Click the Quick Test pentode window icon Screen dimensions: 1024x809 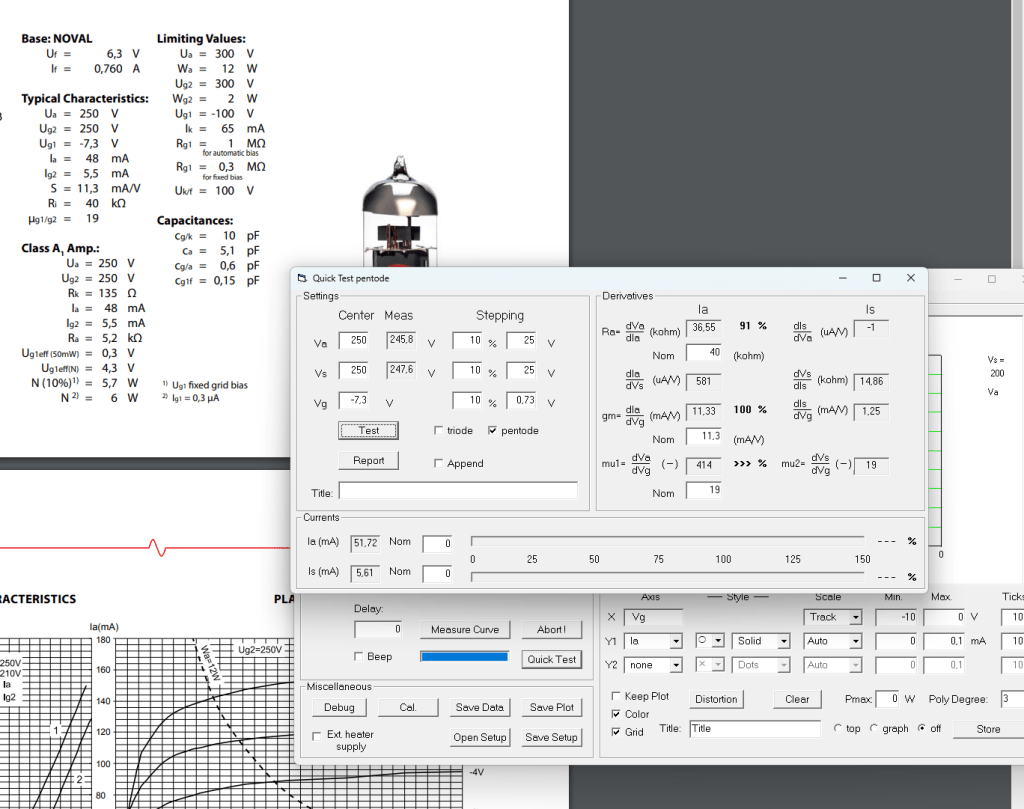303,278
